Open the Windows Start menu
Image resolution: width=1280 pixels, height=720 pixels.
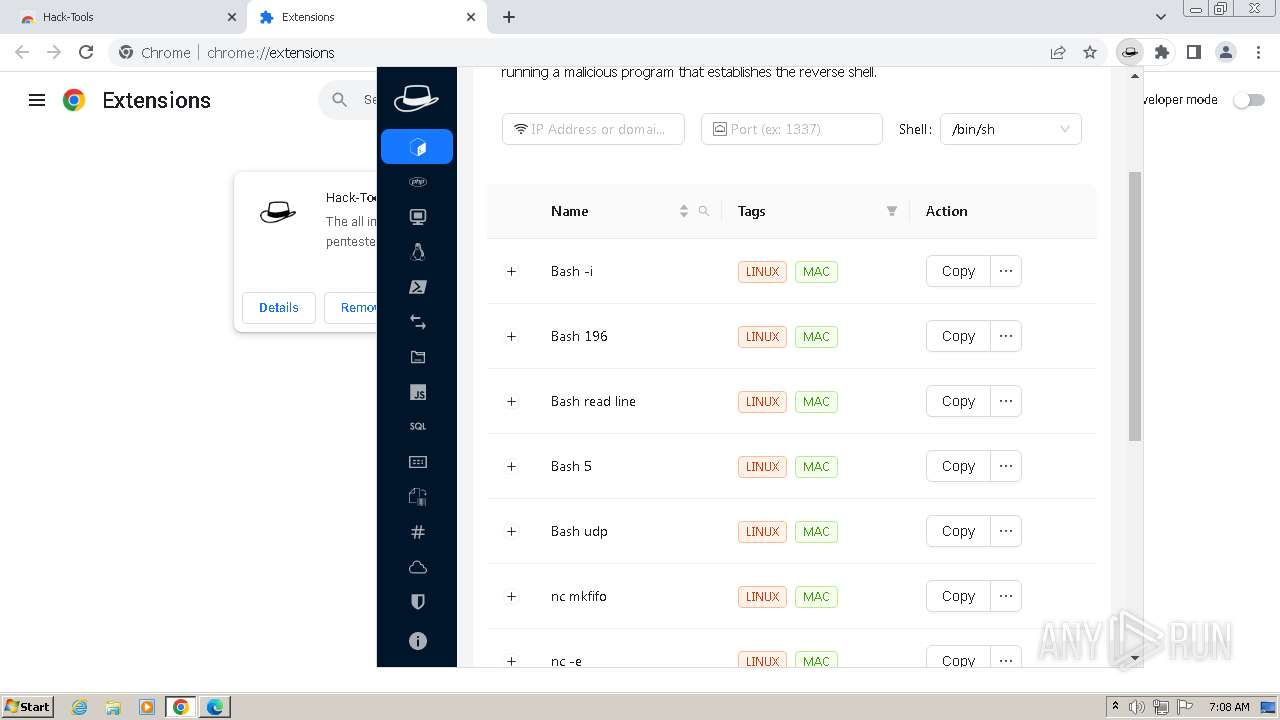[27, 706]
